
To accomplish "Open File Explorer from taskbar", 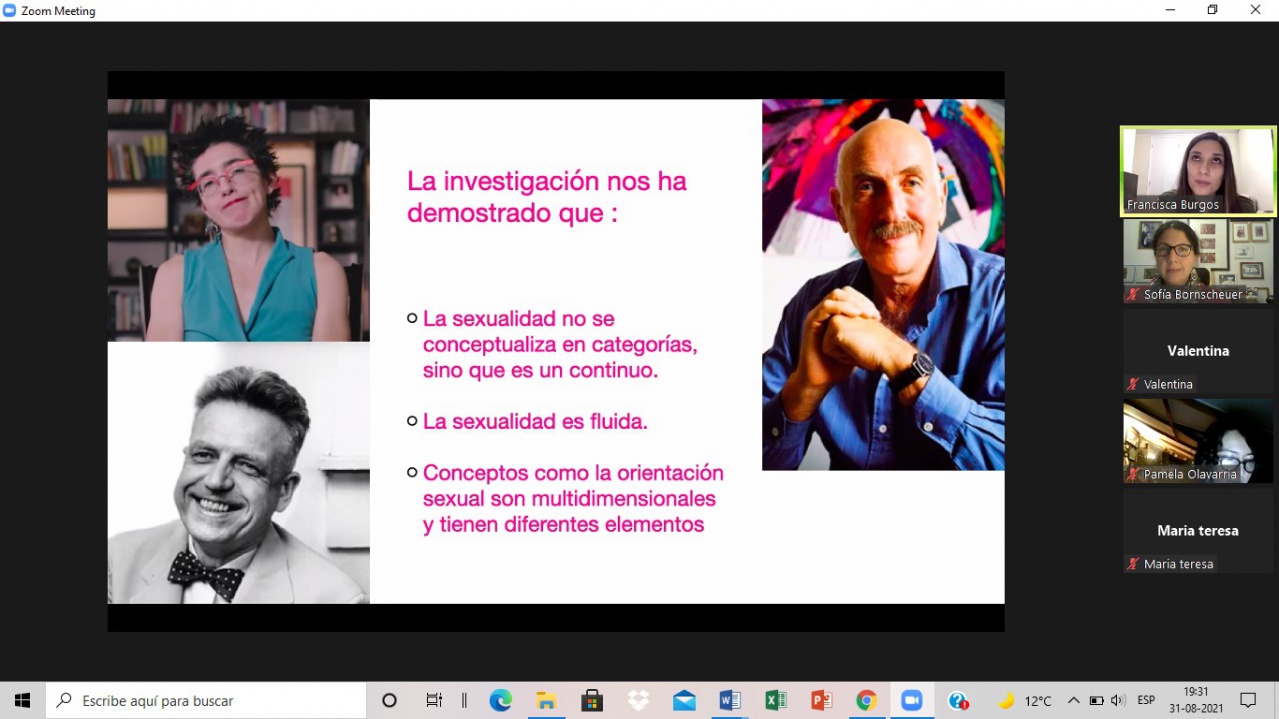I will click(x=546, y=700).
